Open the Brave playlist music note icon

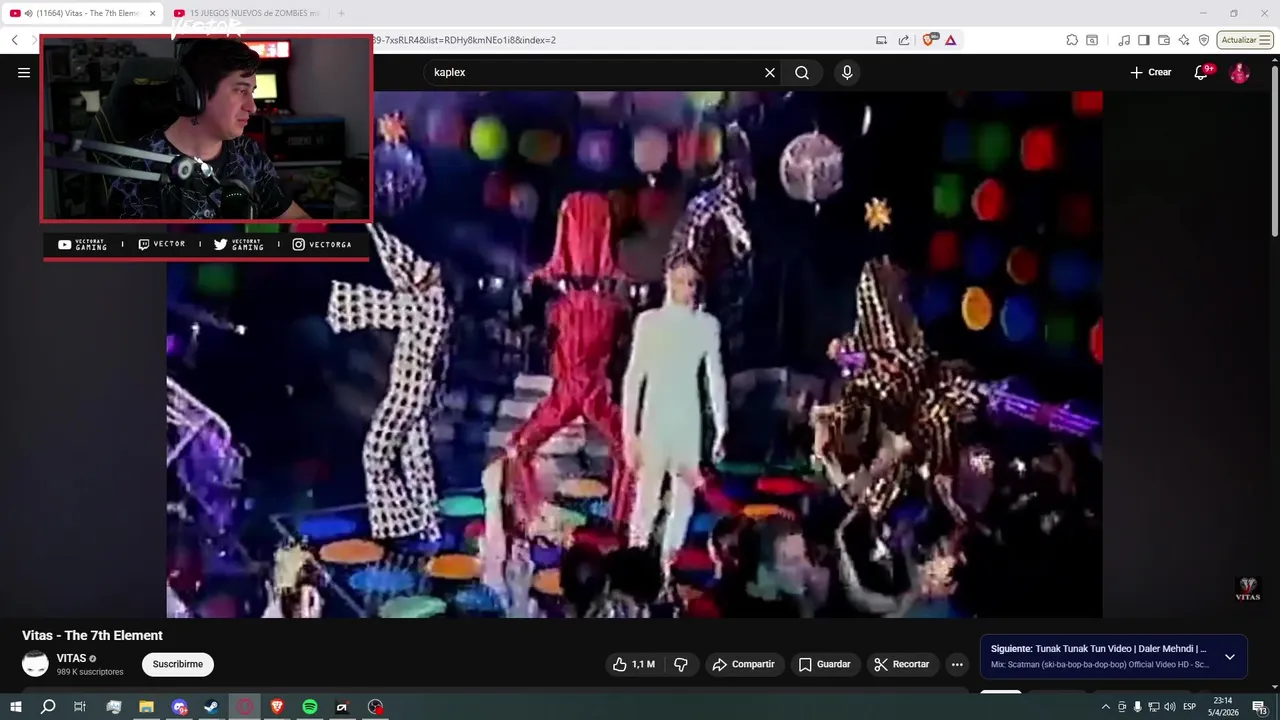[1124, 40]
